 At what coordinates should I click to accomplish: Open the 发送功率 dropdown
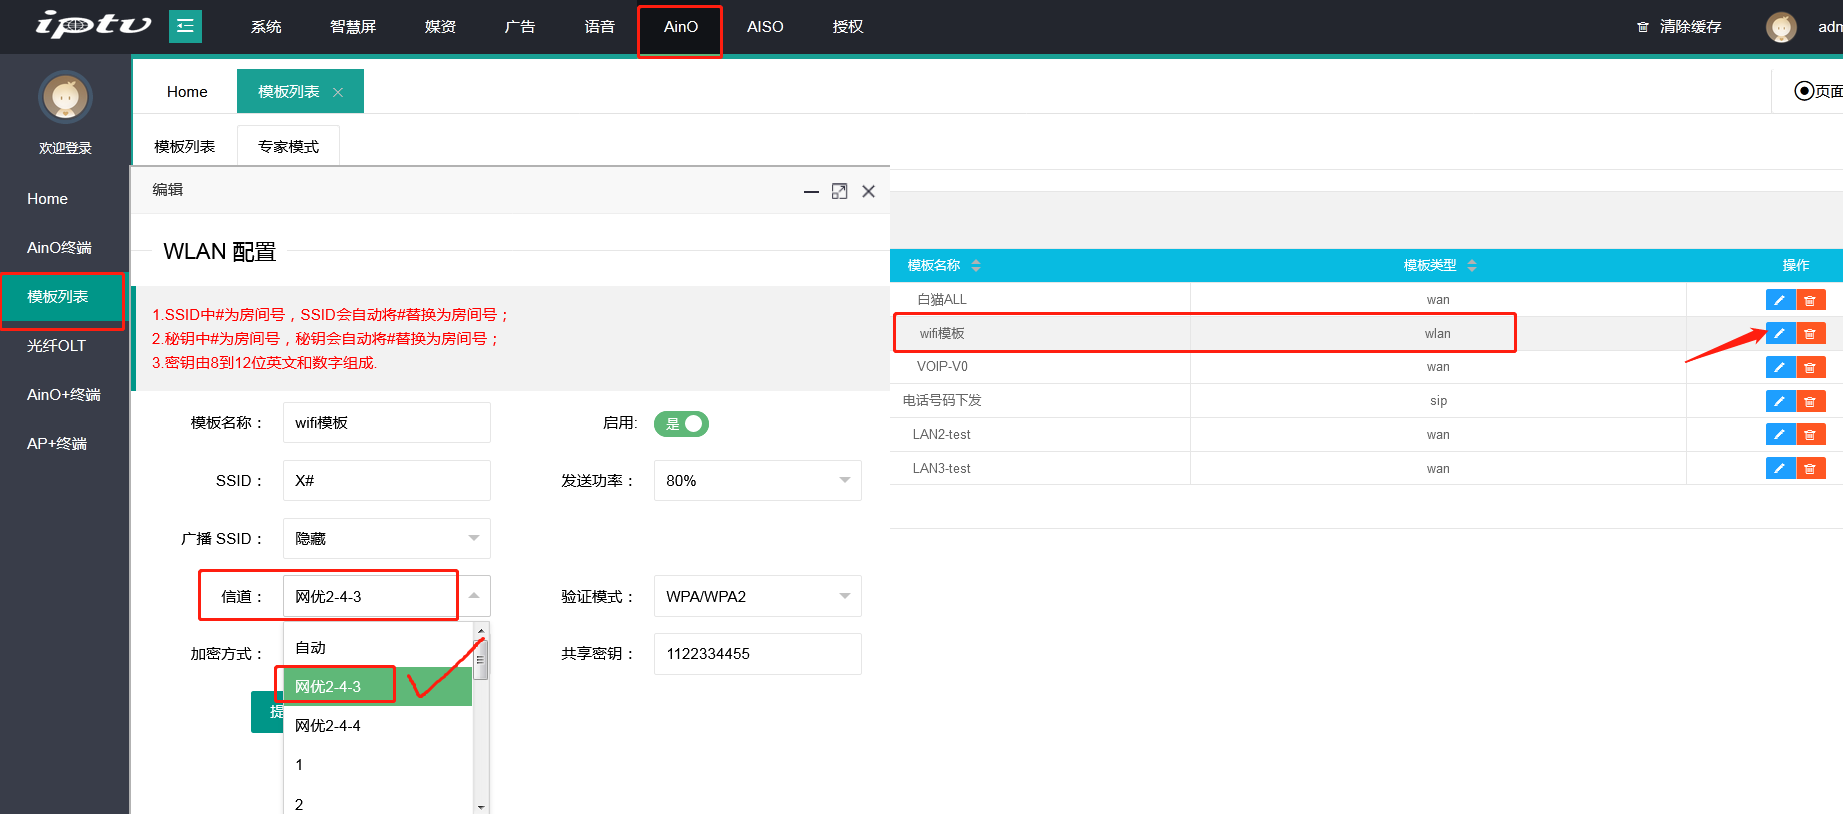757,481
